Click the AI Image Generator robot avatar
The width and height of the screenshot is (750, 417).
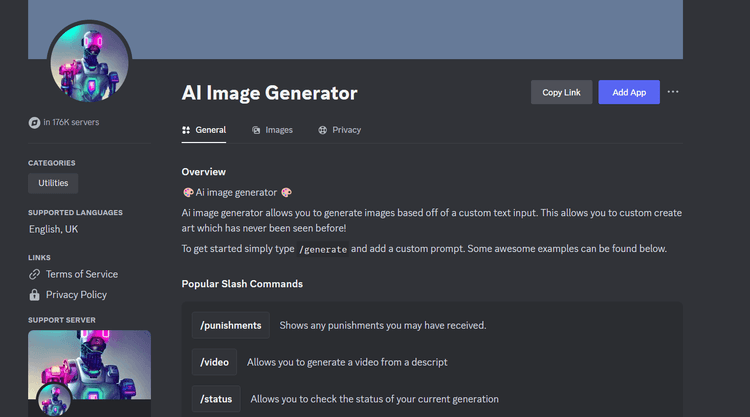coord(89,63)
